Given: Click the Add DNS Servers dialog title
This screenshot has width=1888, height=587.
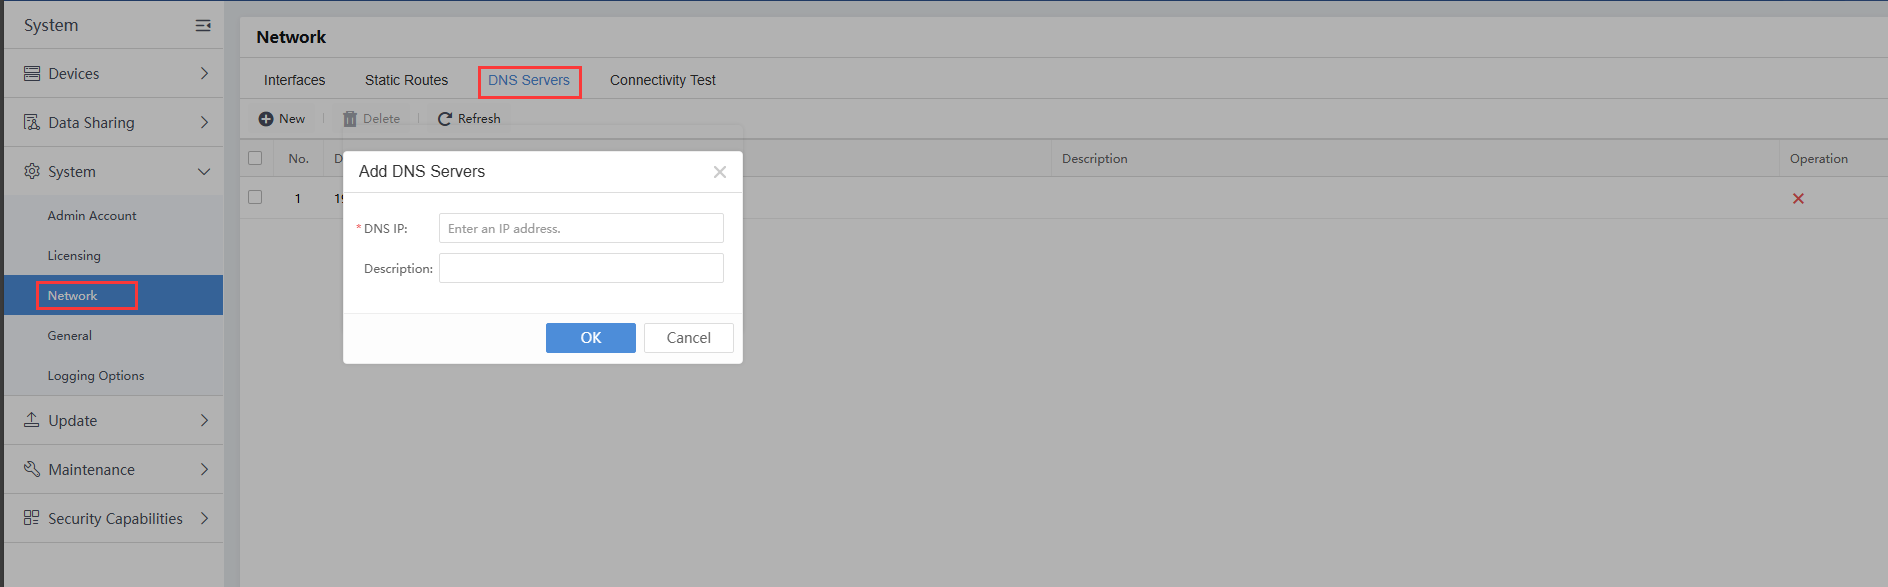Looking at the screenshot, I should click(x=422, y=171).
